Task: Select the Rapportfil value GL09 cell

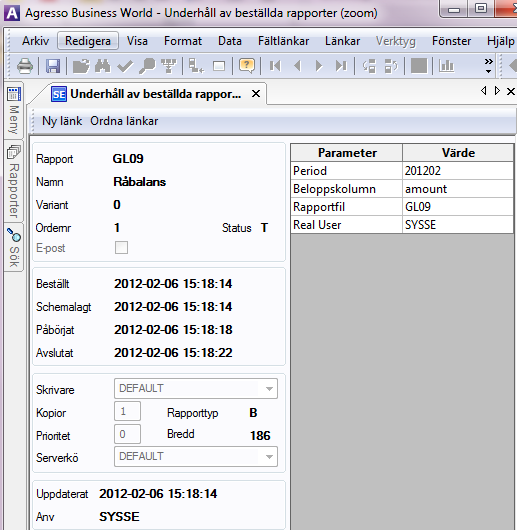Action: (x=458, y=207)
